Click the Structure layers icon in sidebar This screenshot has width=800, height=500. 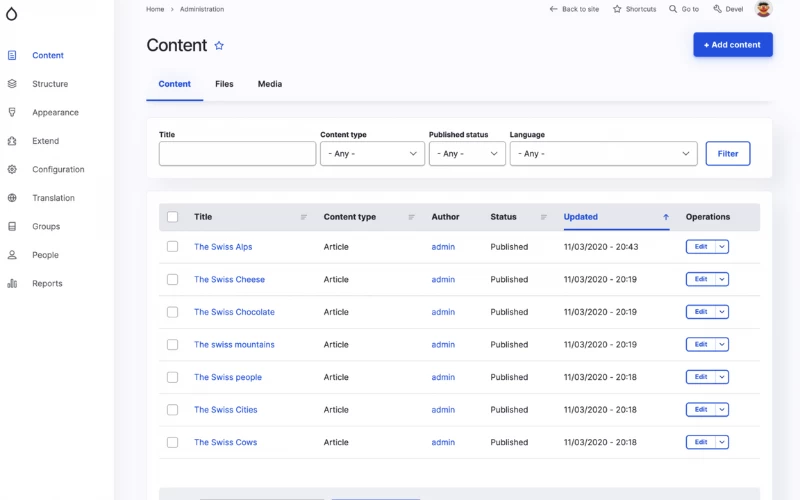(x=12, y=84)
